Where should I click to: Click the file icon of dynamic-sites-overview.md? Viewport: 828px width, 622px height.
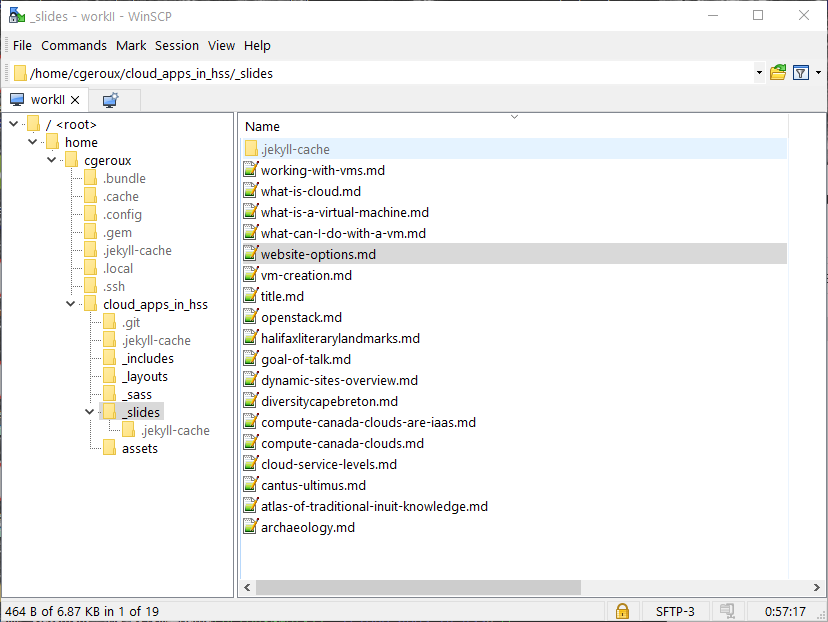coord(250,380)
